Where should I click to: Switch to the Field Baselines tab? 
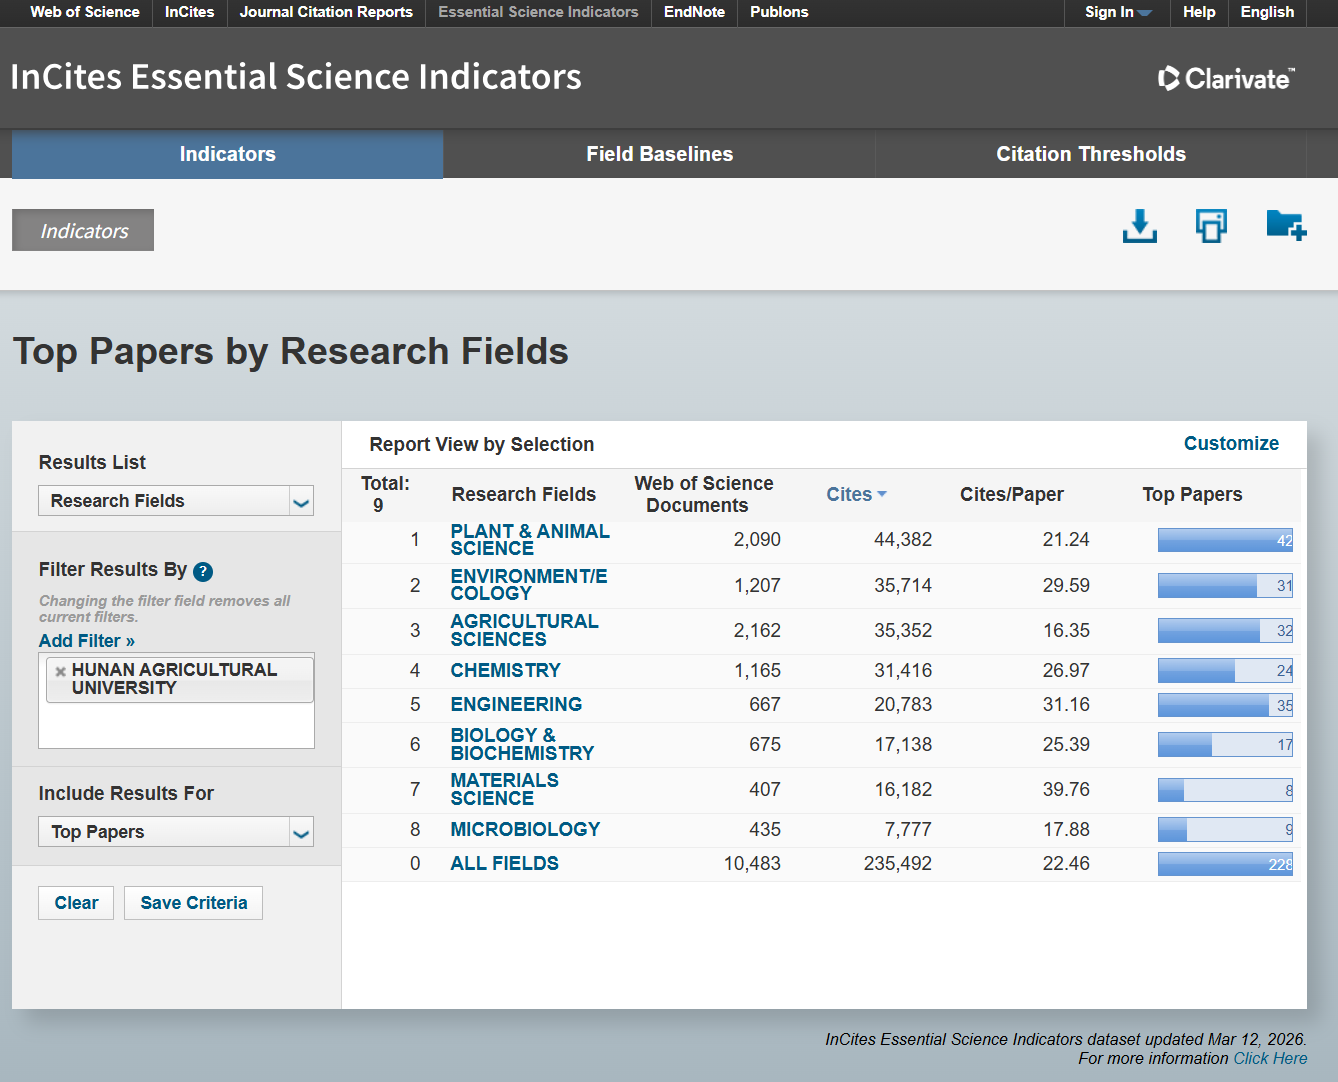click(659, 154)
